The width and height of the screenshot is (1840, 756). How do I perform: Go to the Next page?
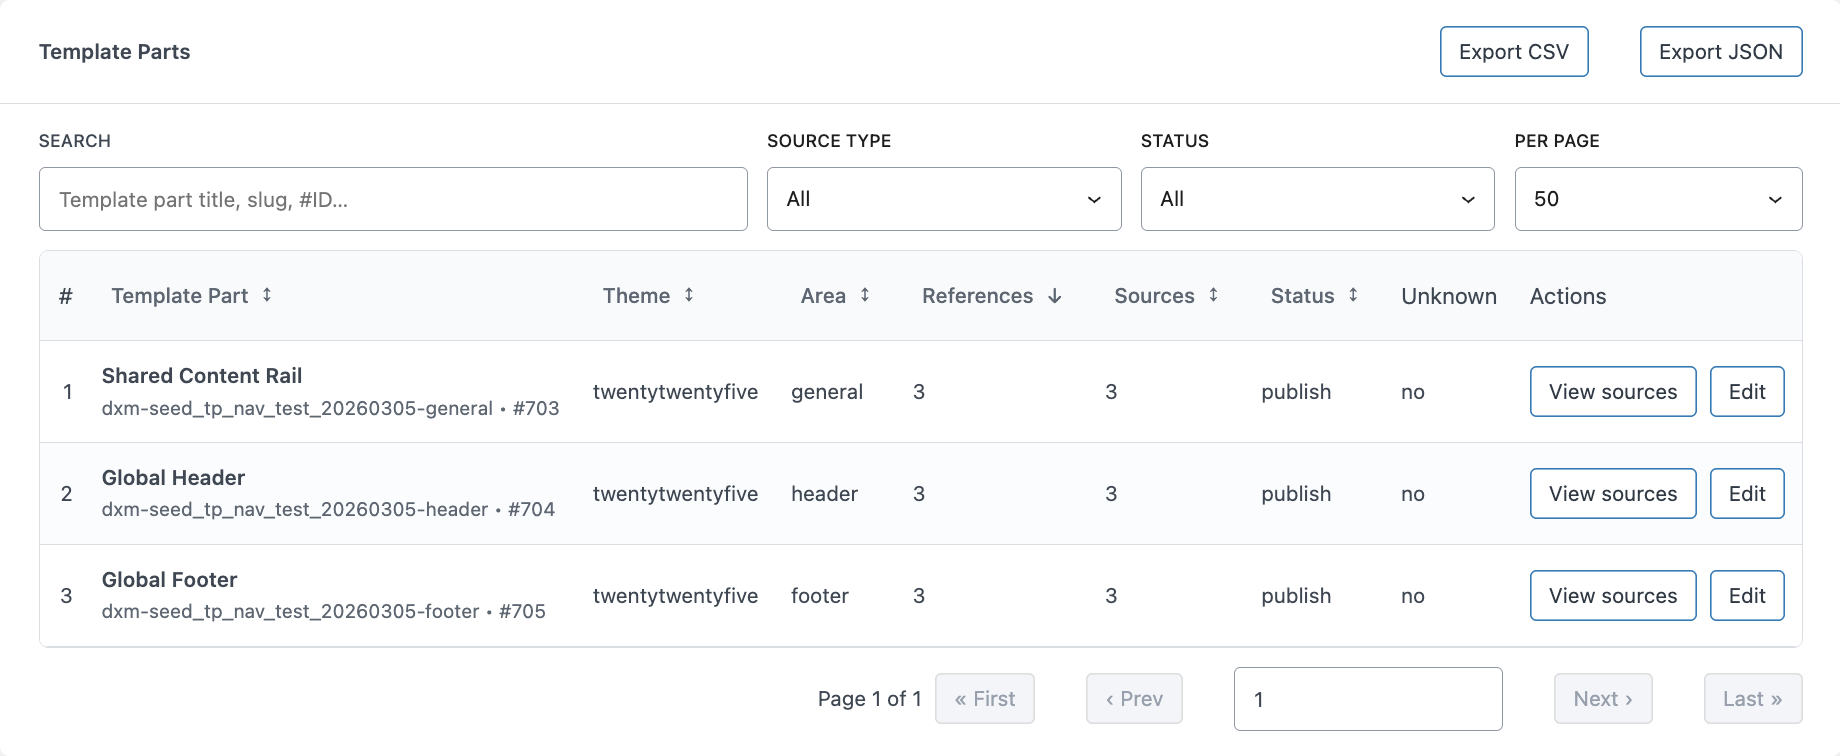click(1602, 699)
